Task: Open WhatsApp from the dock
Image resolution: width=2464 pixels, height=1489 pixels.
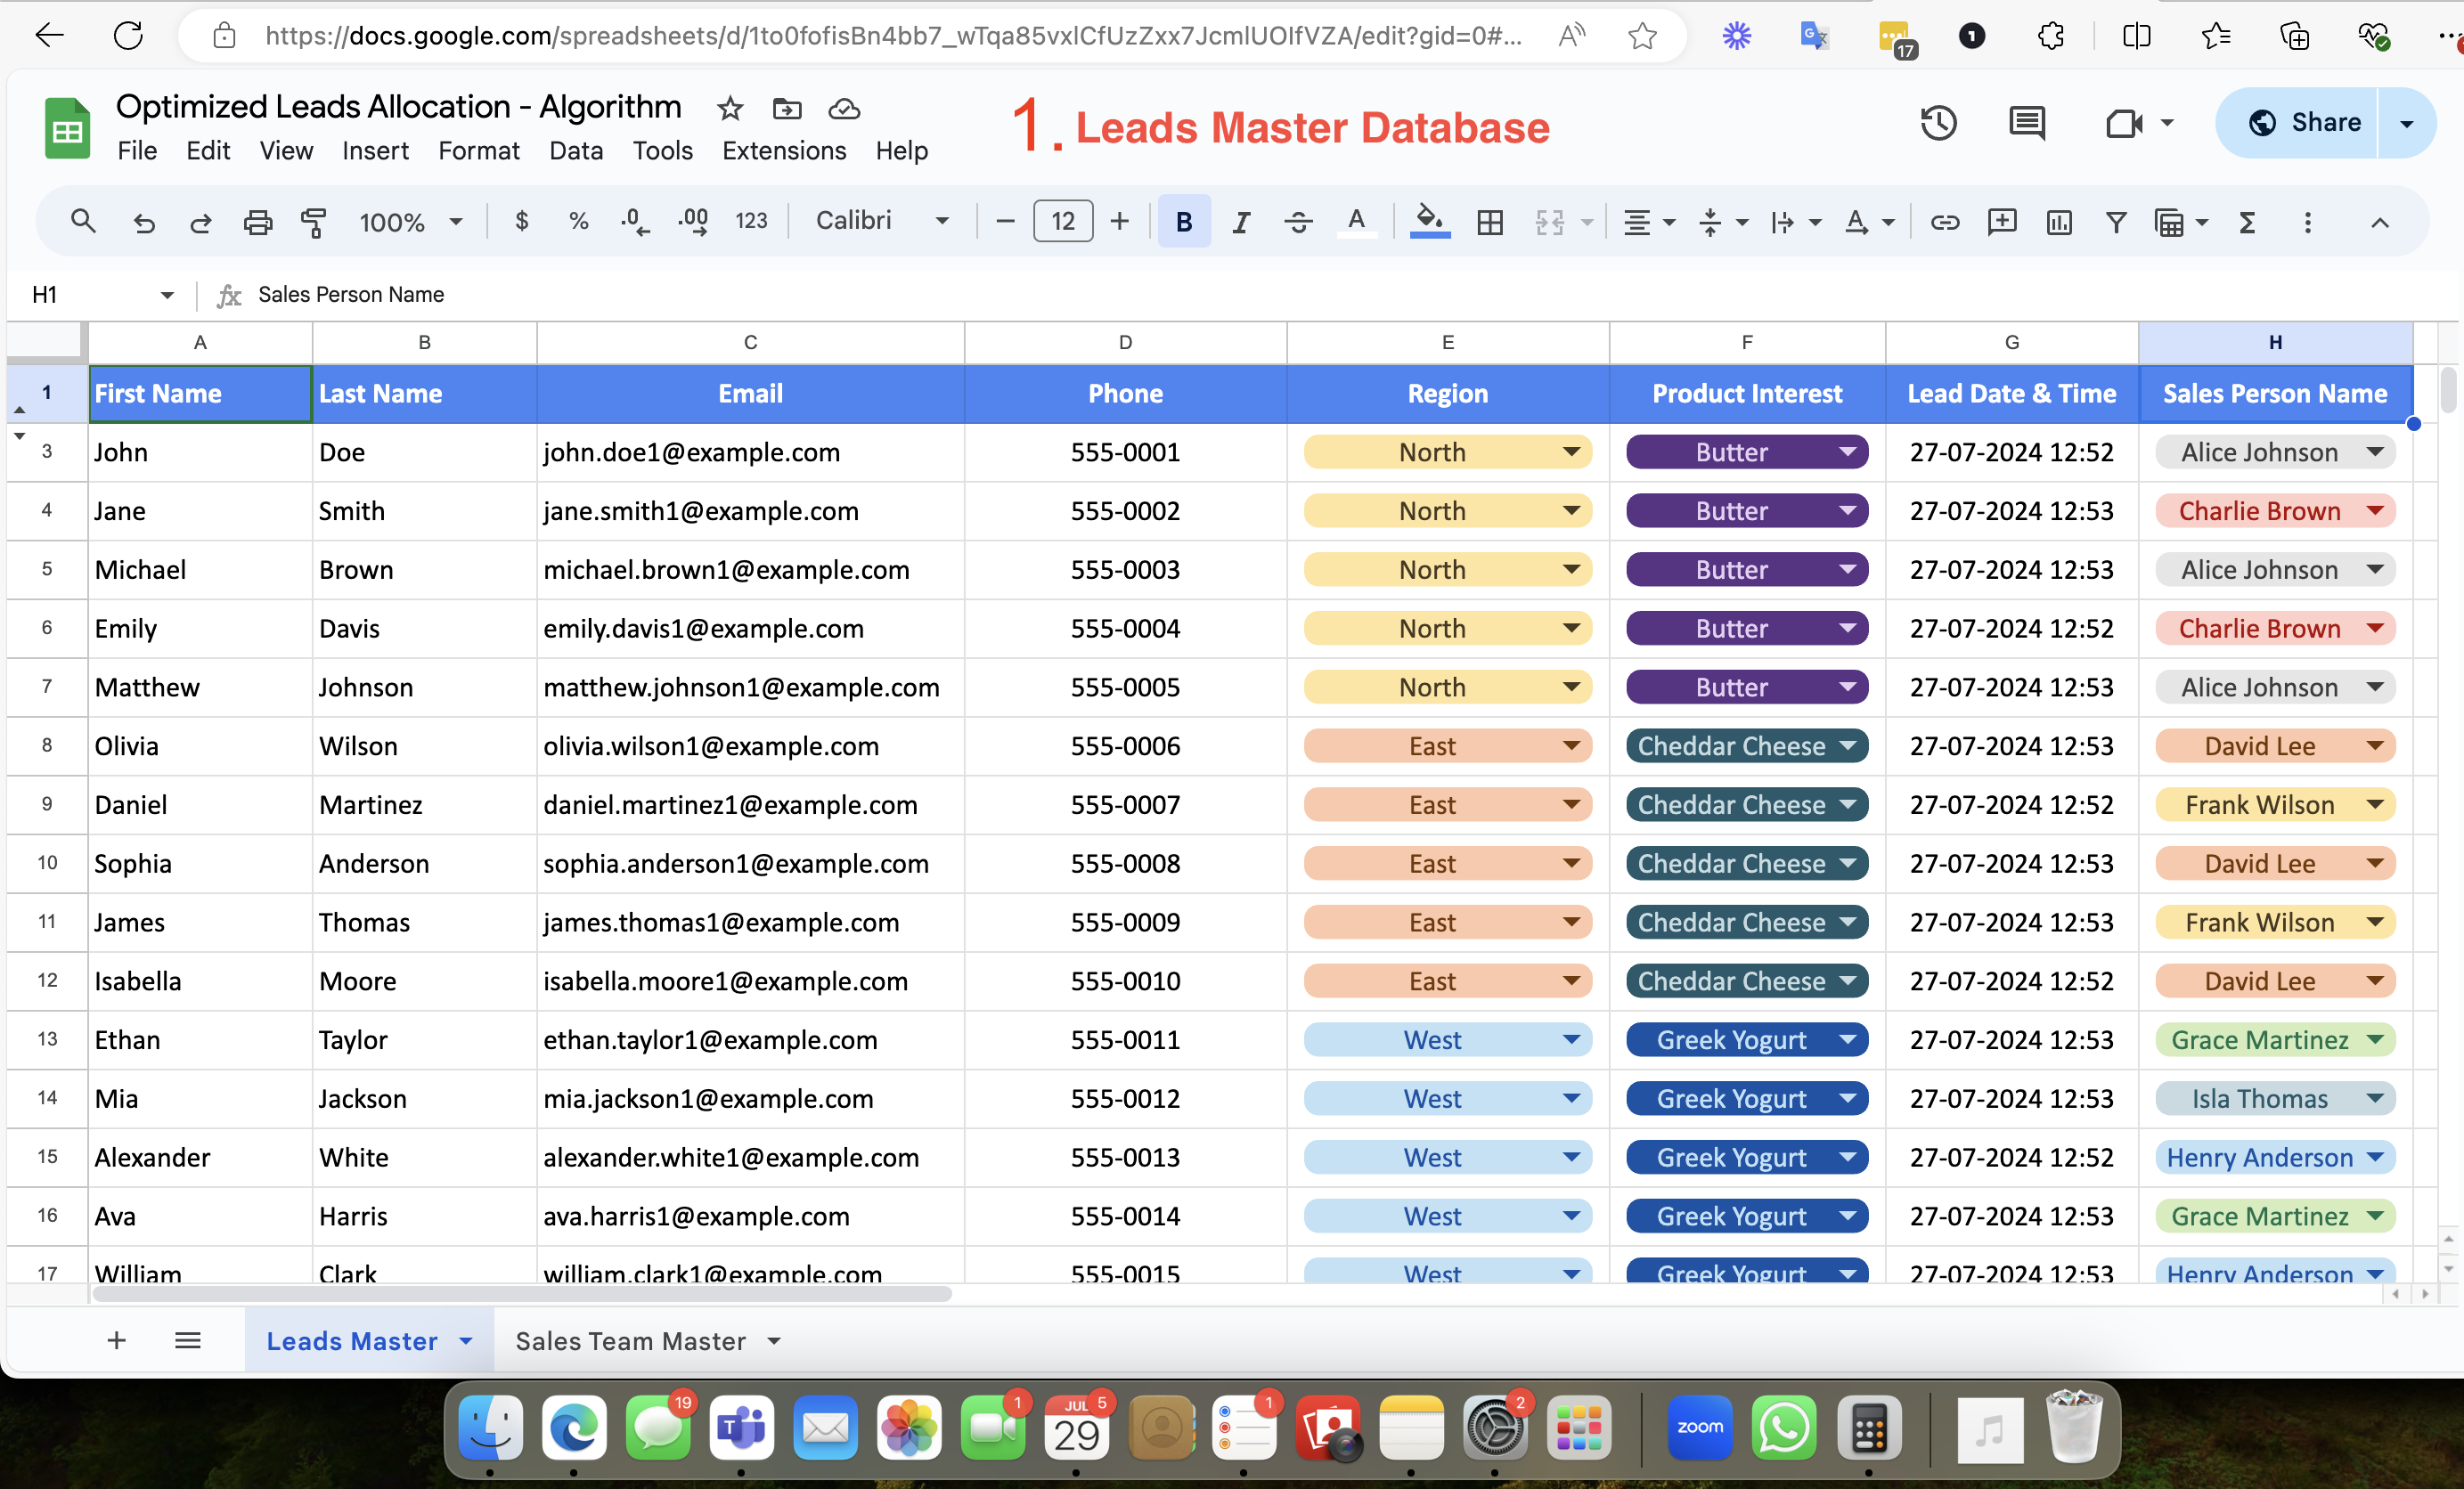Action: (1784, 1427)
